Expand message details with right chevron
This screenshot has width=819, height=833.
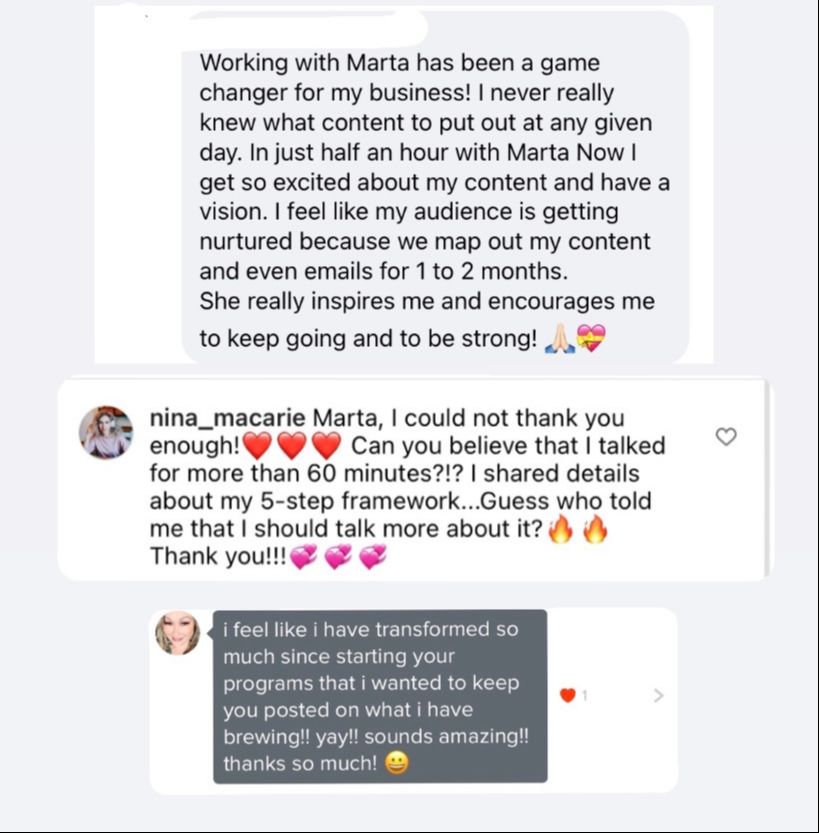(x=658, y=695)
